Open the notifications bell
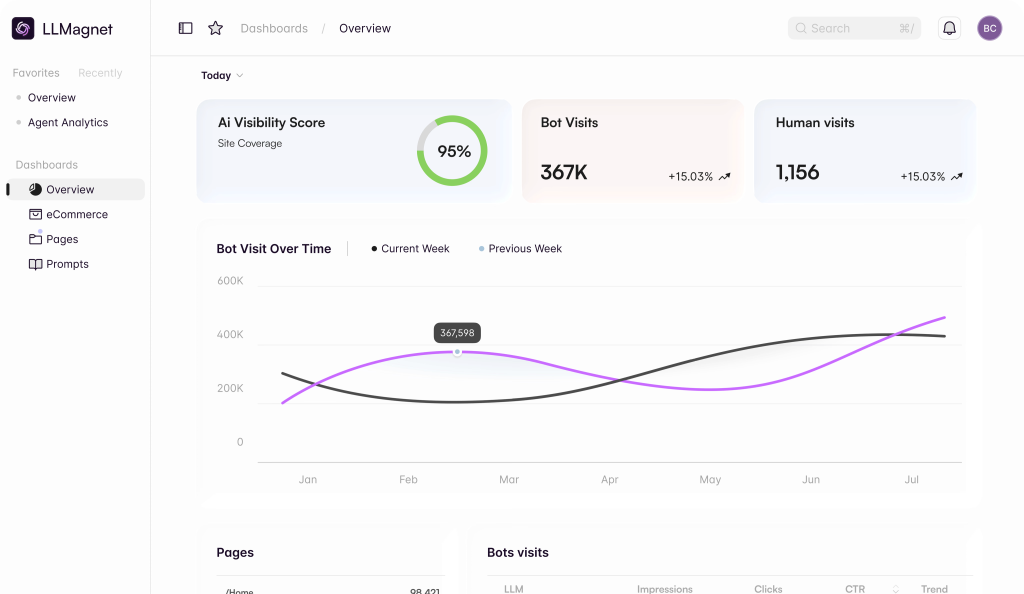 pos(949,28)
